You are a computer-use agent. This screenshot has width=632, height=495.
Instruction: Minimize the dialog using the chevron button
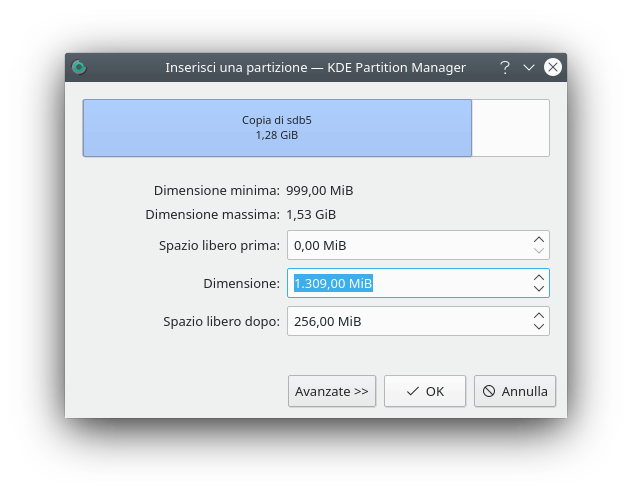coord(529,68)
